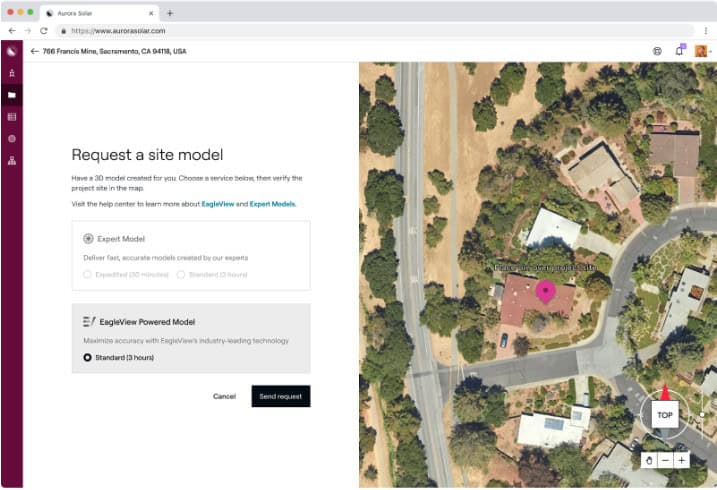The image size is (717, 490).
Task: Click the Cancel button
Action: [224, 396]
